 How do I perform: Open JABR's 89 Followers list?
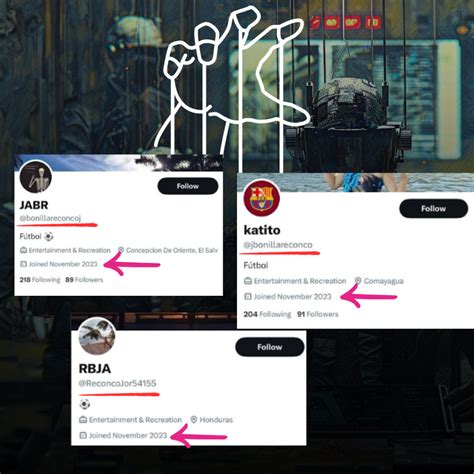pos(84,280)
